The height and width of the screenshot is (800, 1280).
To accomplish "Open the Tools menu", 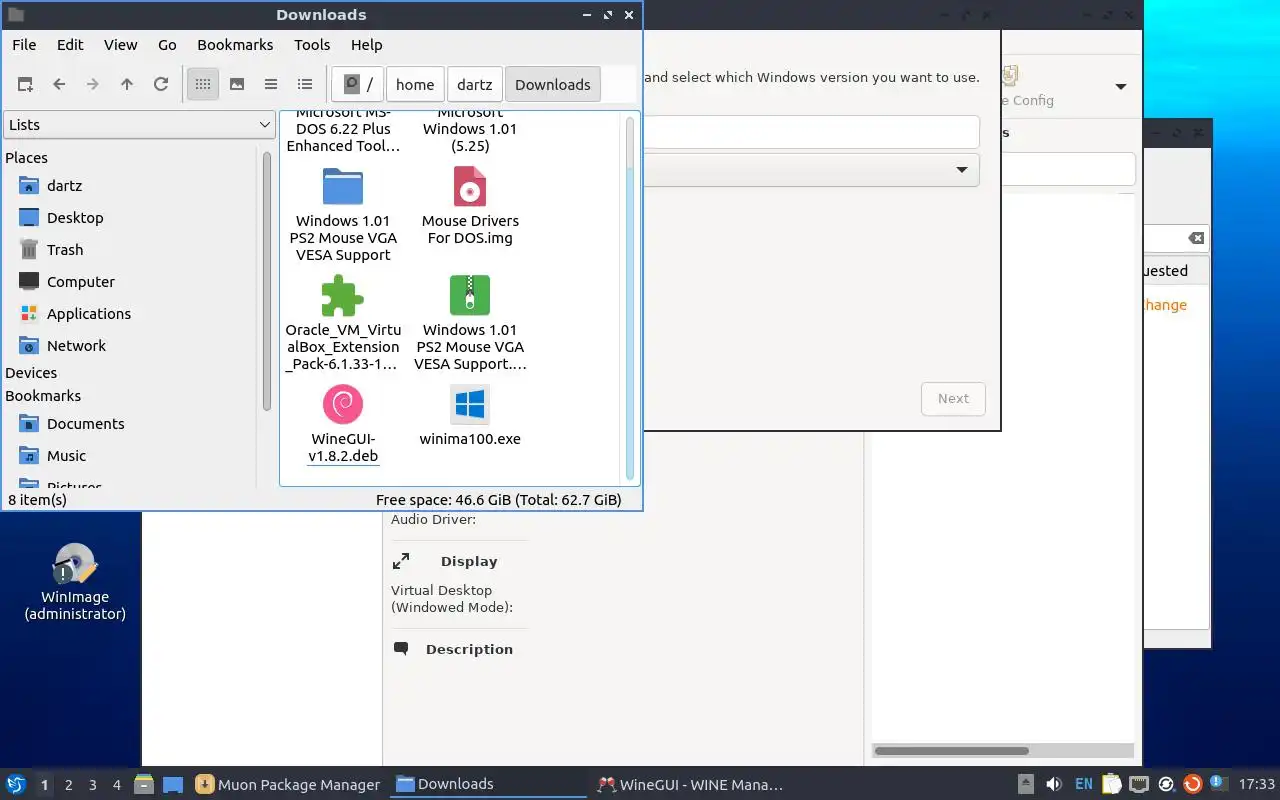I will (312, 45).
